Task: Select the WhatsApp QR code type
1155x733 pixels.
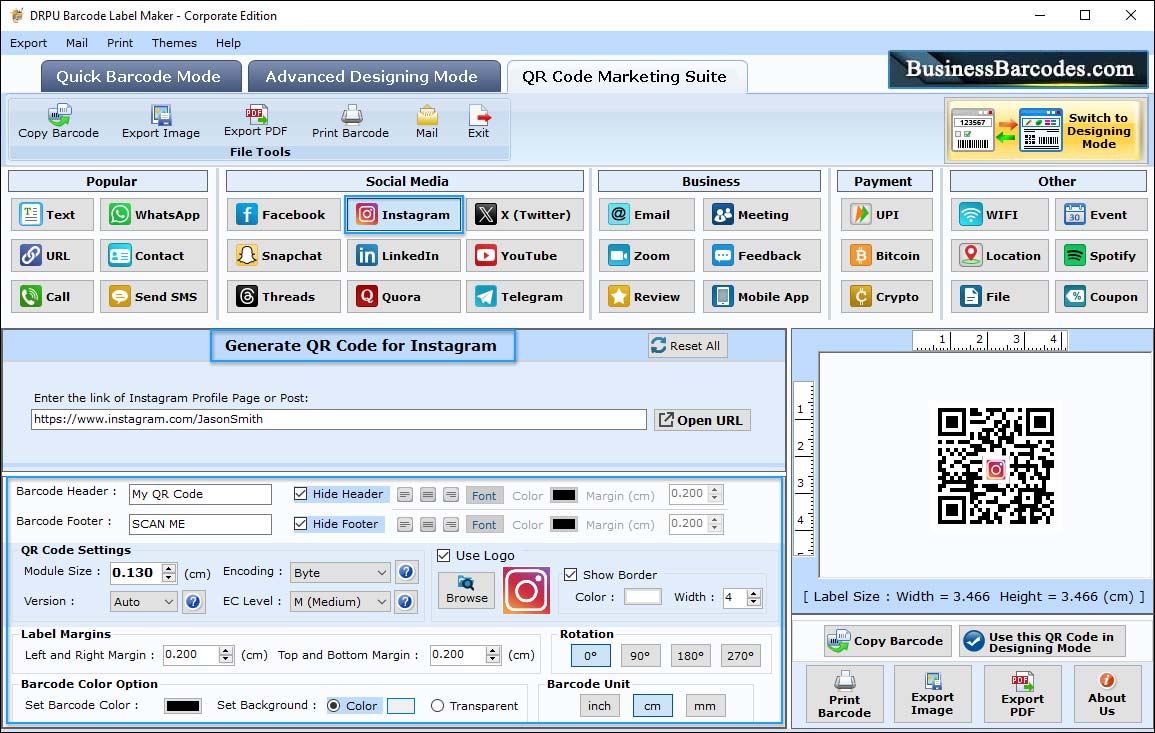Action: coord(154,214)
